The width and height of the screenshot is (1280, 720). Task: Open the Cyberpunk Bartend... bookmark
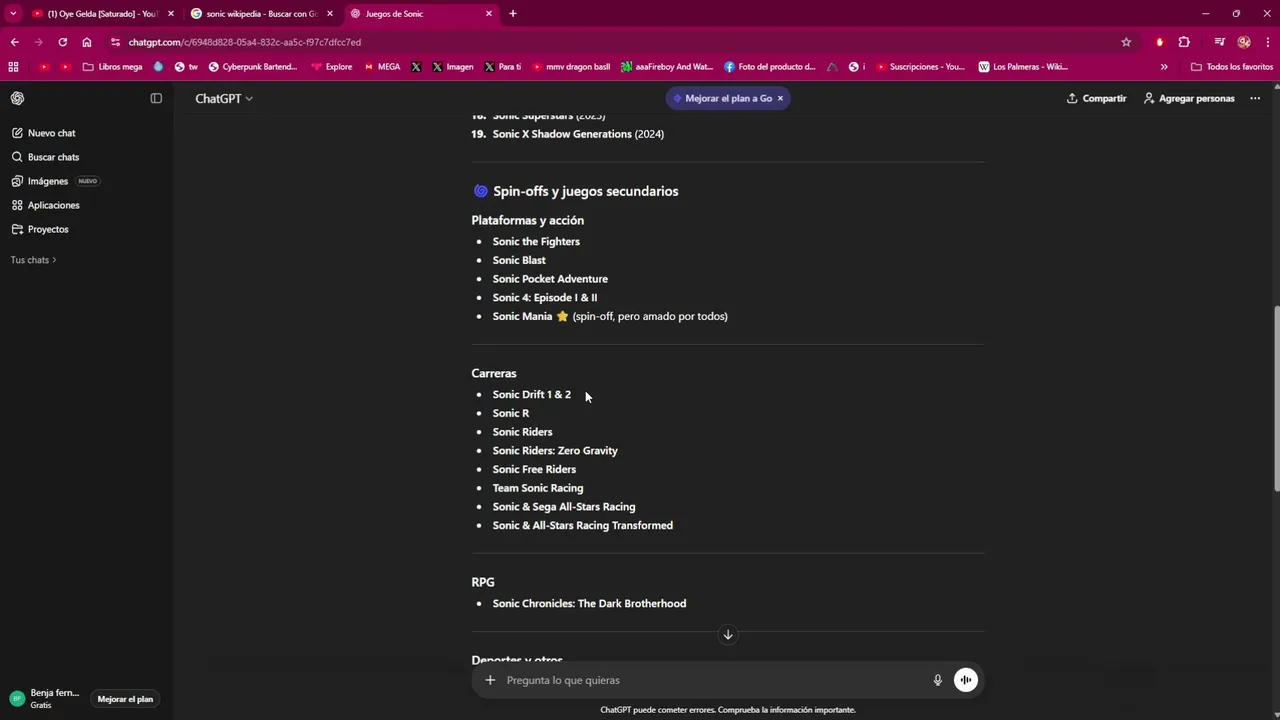pyautogui.click(x=253, y=67)
